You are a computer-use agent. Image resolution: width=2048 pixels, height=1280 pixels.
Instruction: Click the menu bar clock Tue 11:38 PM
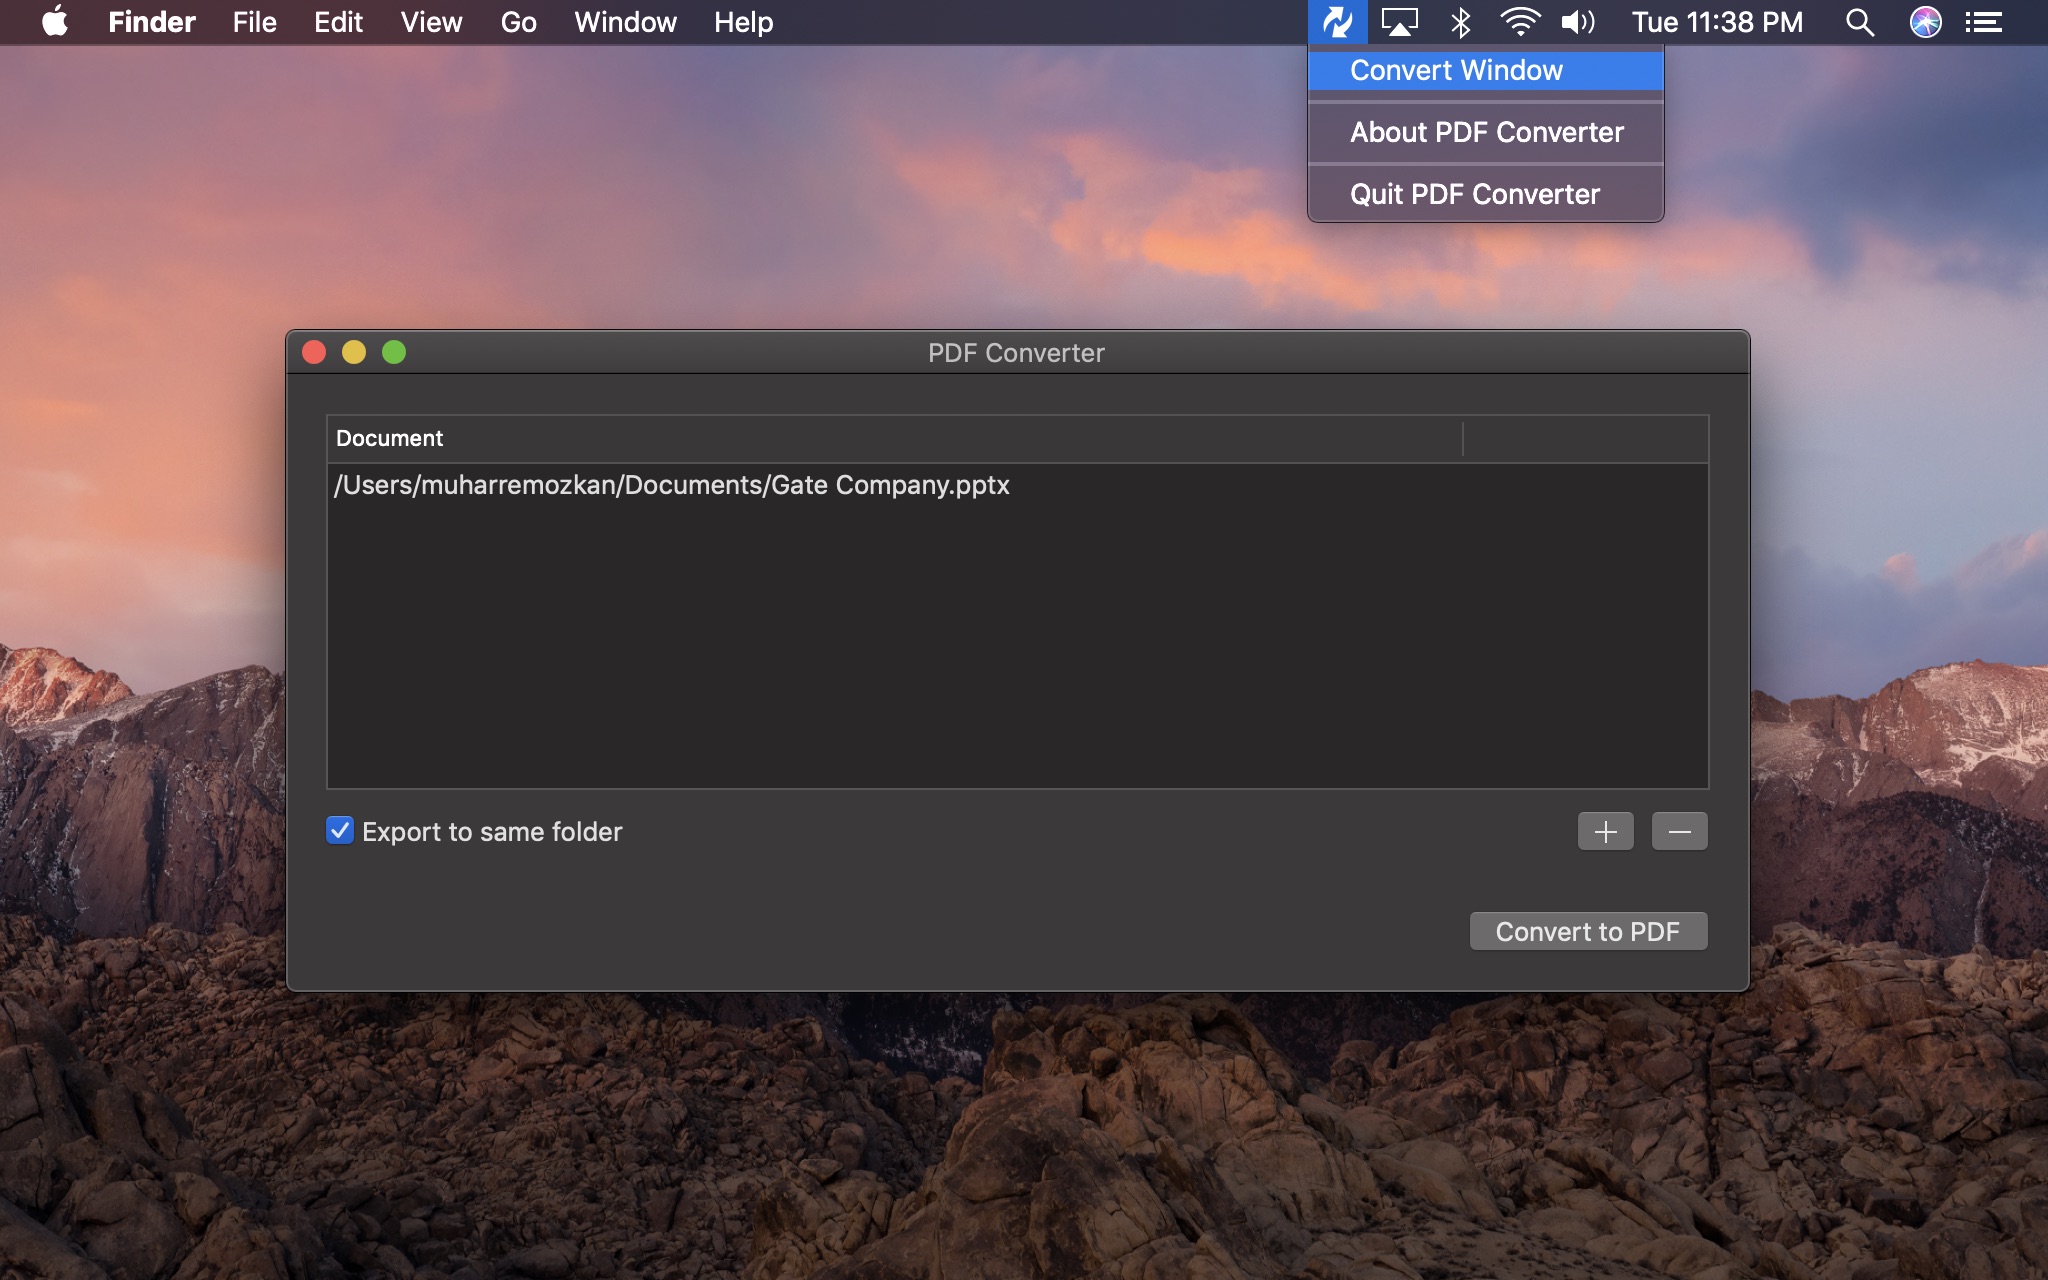point(1717,22)
